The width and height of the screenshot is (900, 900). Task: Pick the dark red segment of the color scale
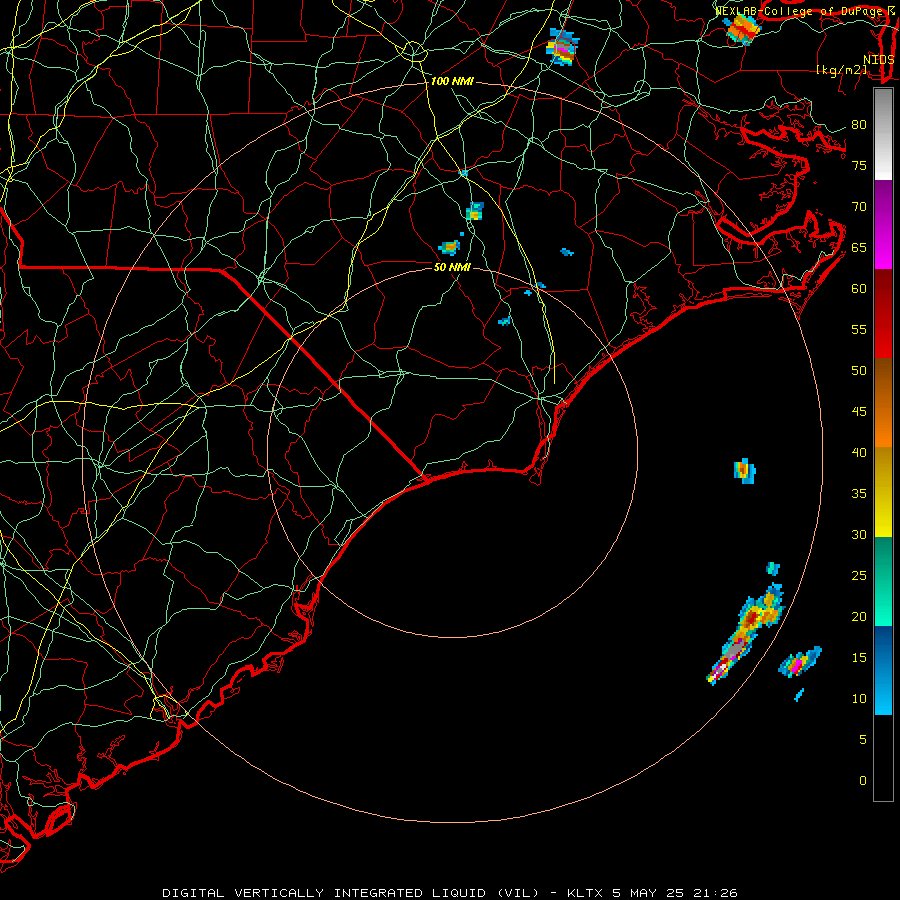(883, 314)
